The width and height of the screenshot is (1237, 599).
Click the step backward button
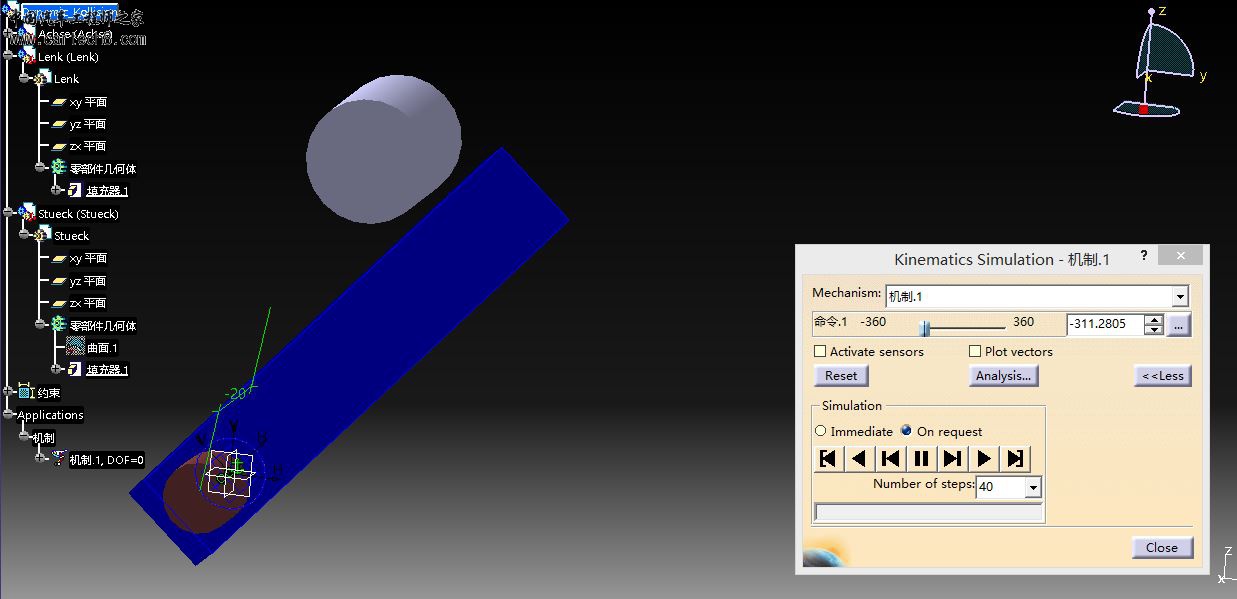[890, 459]
